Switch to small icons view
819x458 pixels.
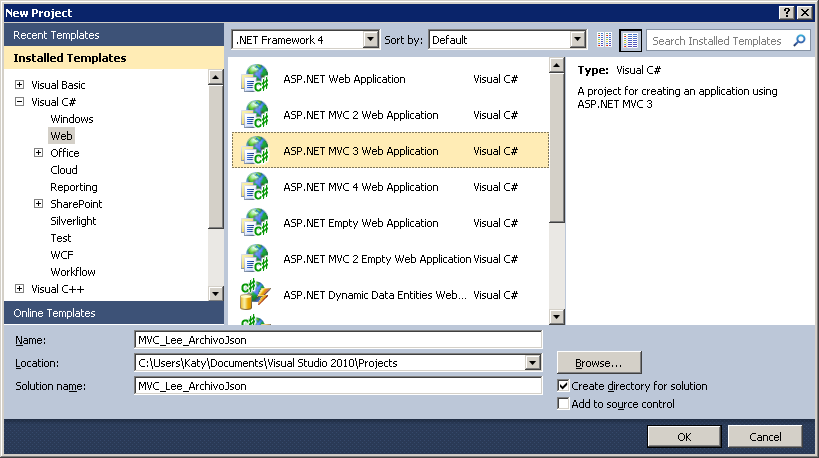(x=604, y=40)
